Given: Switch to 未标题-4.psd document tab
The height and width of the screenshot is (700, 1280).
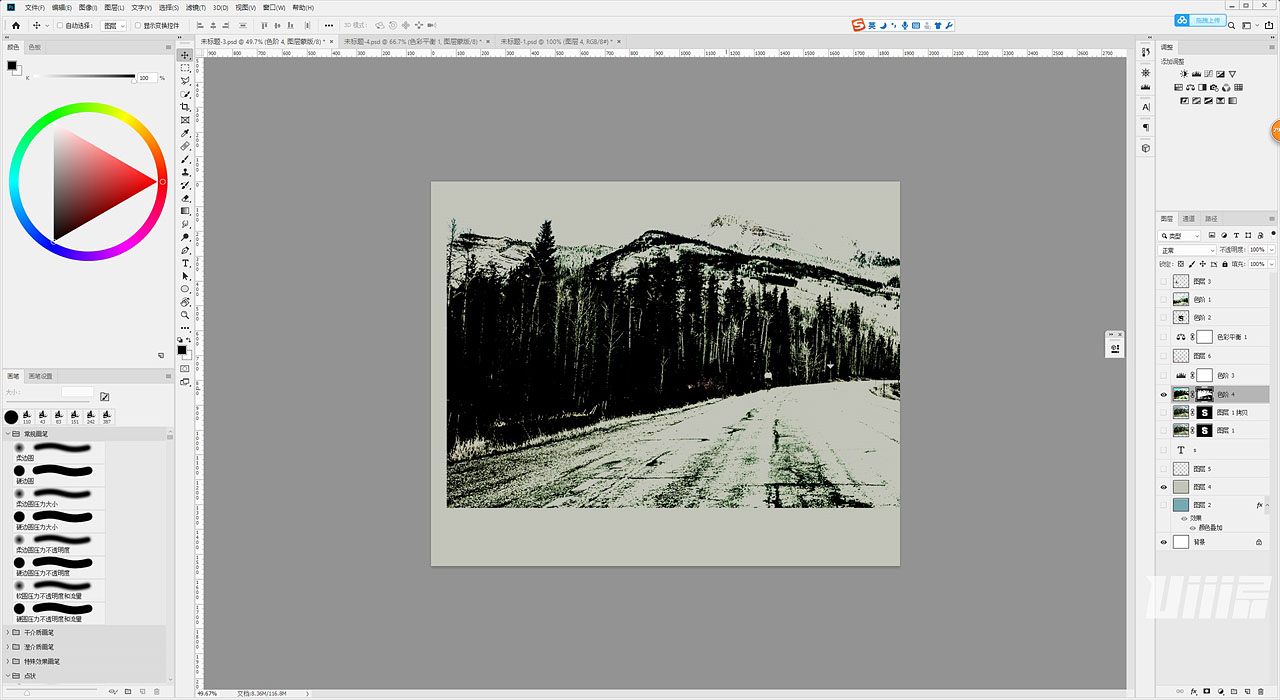Looking at the screenshot, I should pyautogui.click(x=411, y=42).
